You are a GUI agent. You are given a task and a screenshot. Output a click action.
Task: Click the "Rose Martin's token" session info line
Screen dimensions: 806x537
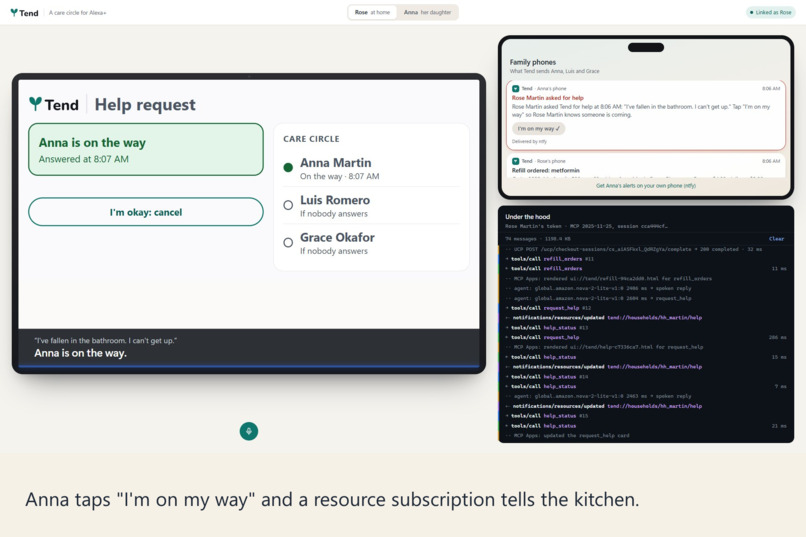(x=586, y=226)
